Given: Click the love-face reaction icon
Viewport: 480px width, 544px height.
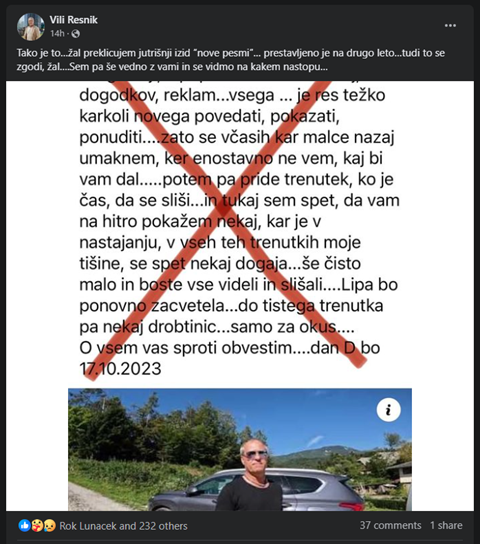Looking at the screenshot, I should 37,526.
